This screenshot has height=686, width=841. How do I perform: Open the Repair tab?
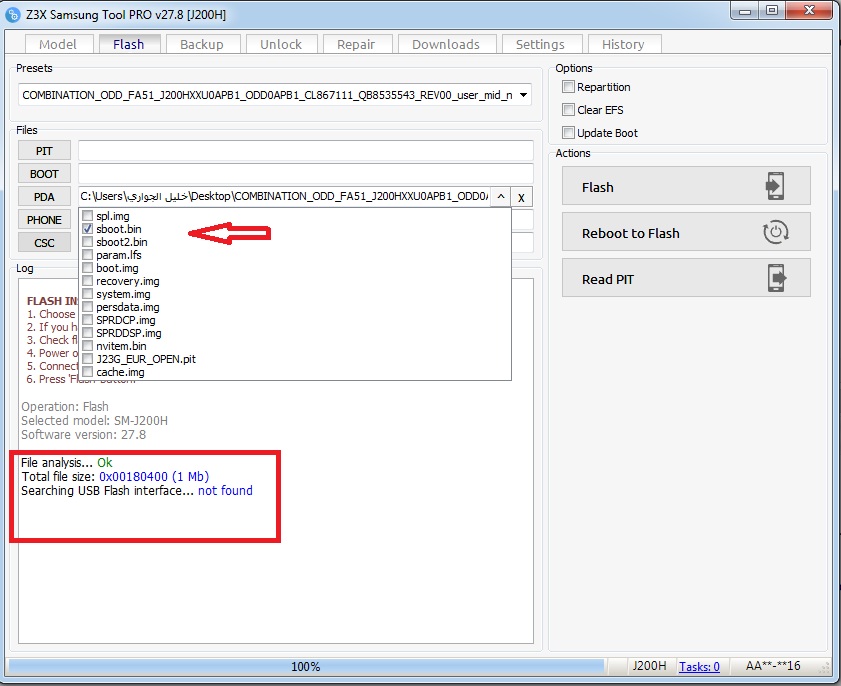pos(356,45)
